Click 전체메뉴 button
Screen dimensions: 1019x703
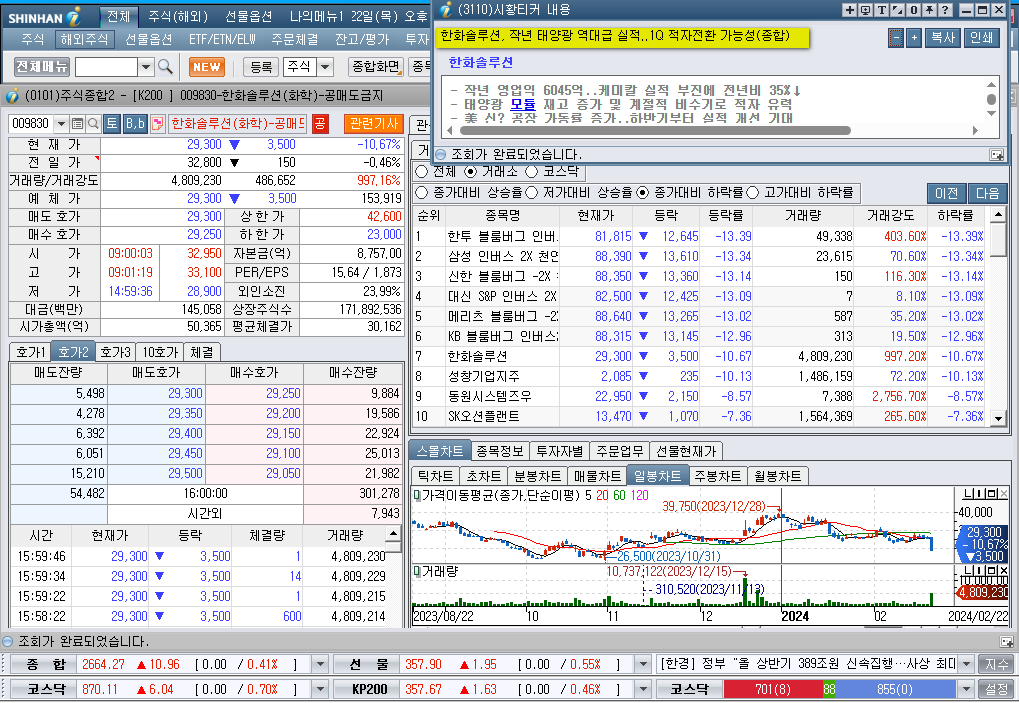click(x=42, y=66)
